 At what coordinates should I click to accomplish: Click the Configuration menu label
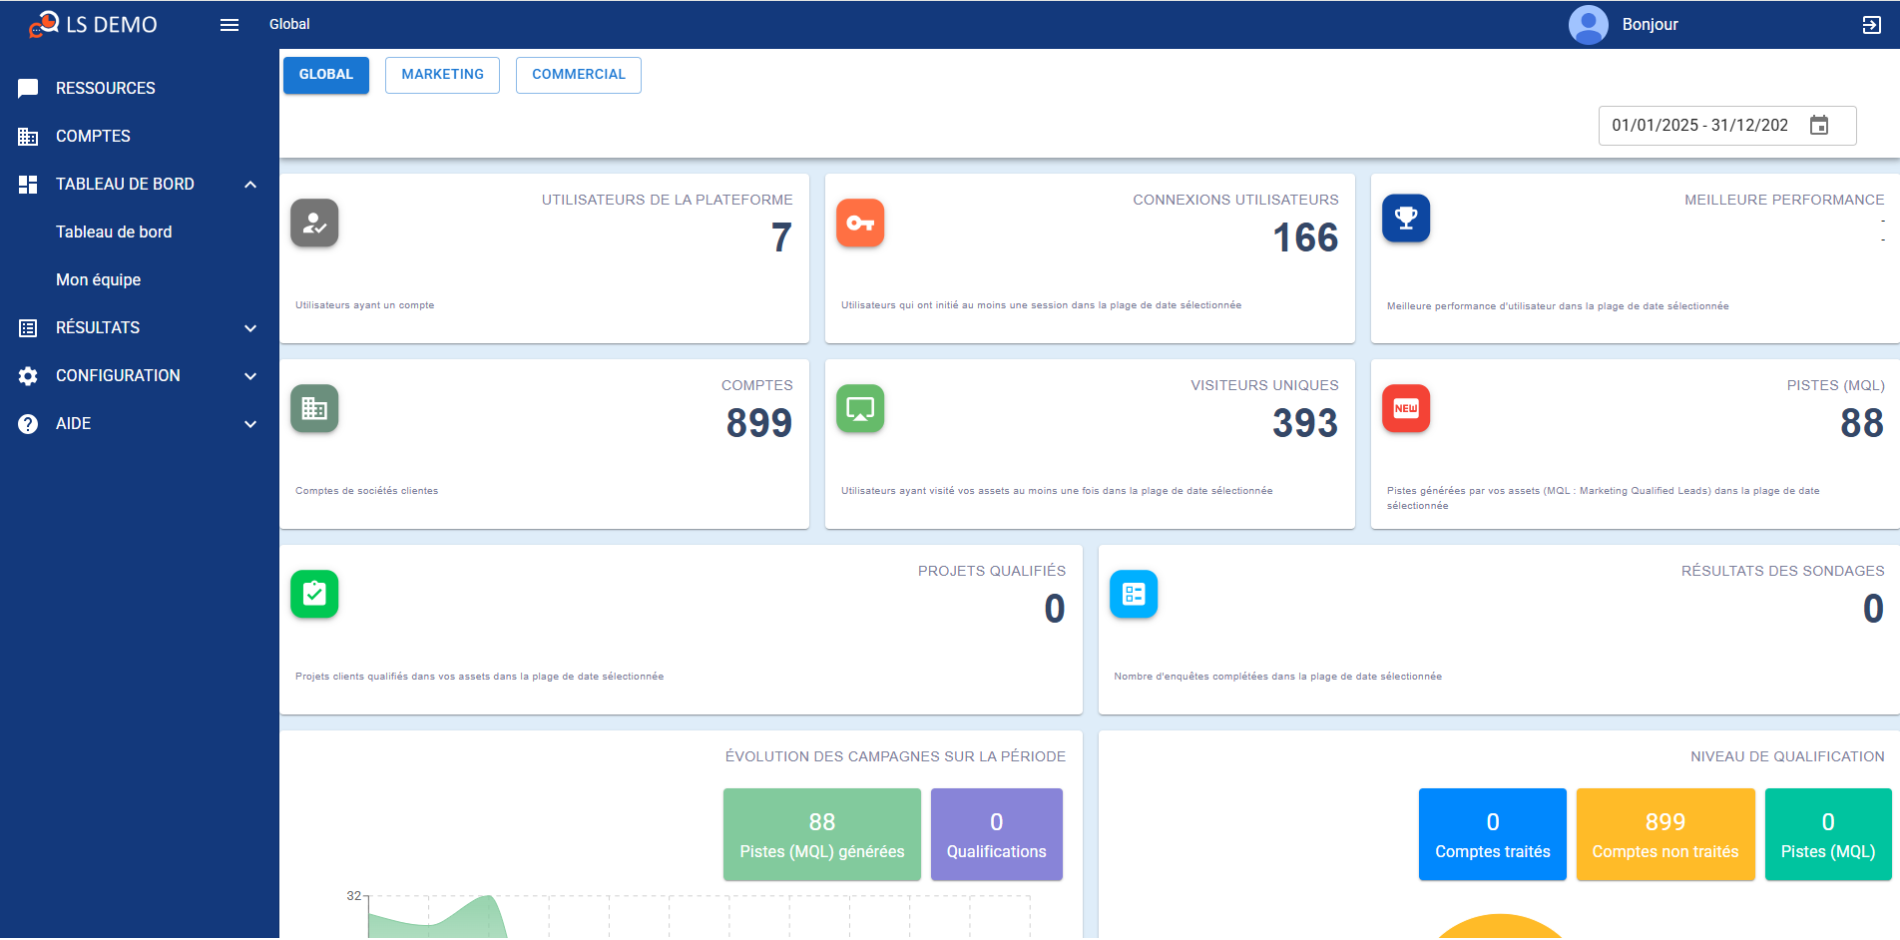coord(118,376)
